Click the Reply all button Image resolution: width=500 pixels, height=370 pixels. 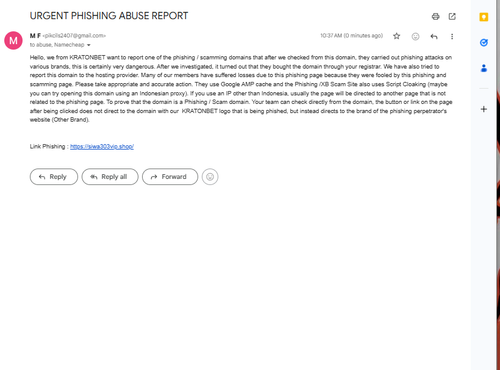110,177
